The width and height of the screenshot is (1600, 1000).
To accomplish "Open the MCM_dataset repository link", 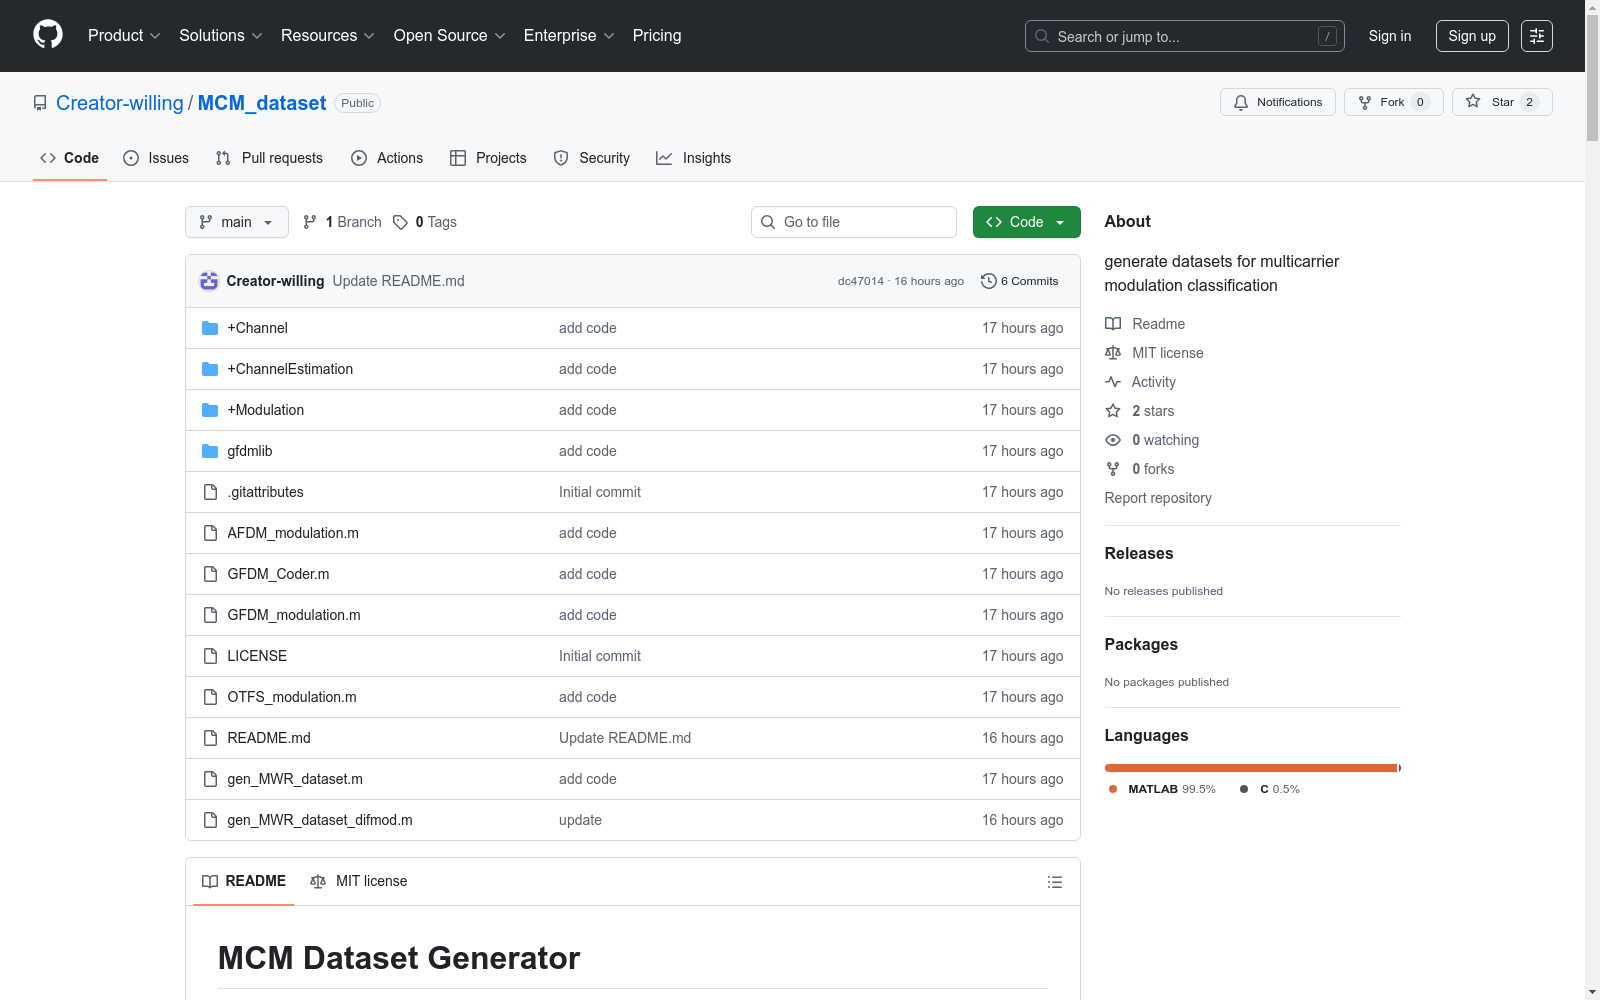I will point(262,103).
